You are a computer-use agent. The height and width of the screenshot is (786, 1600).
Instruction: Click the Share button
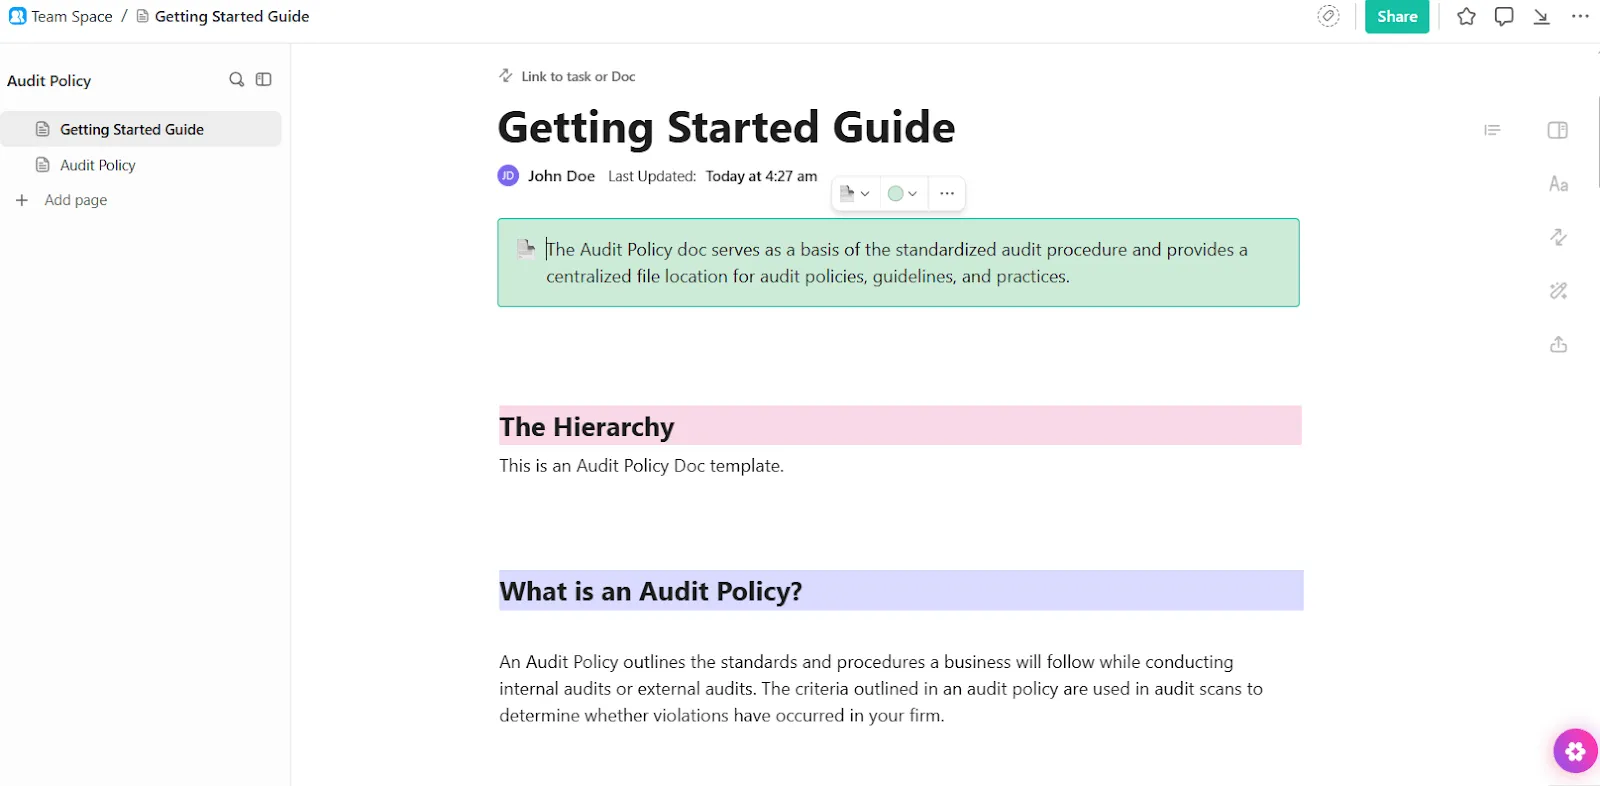click(1397, 17)
